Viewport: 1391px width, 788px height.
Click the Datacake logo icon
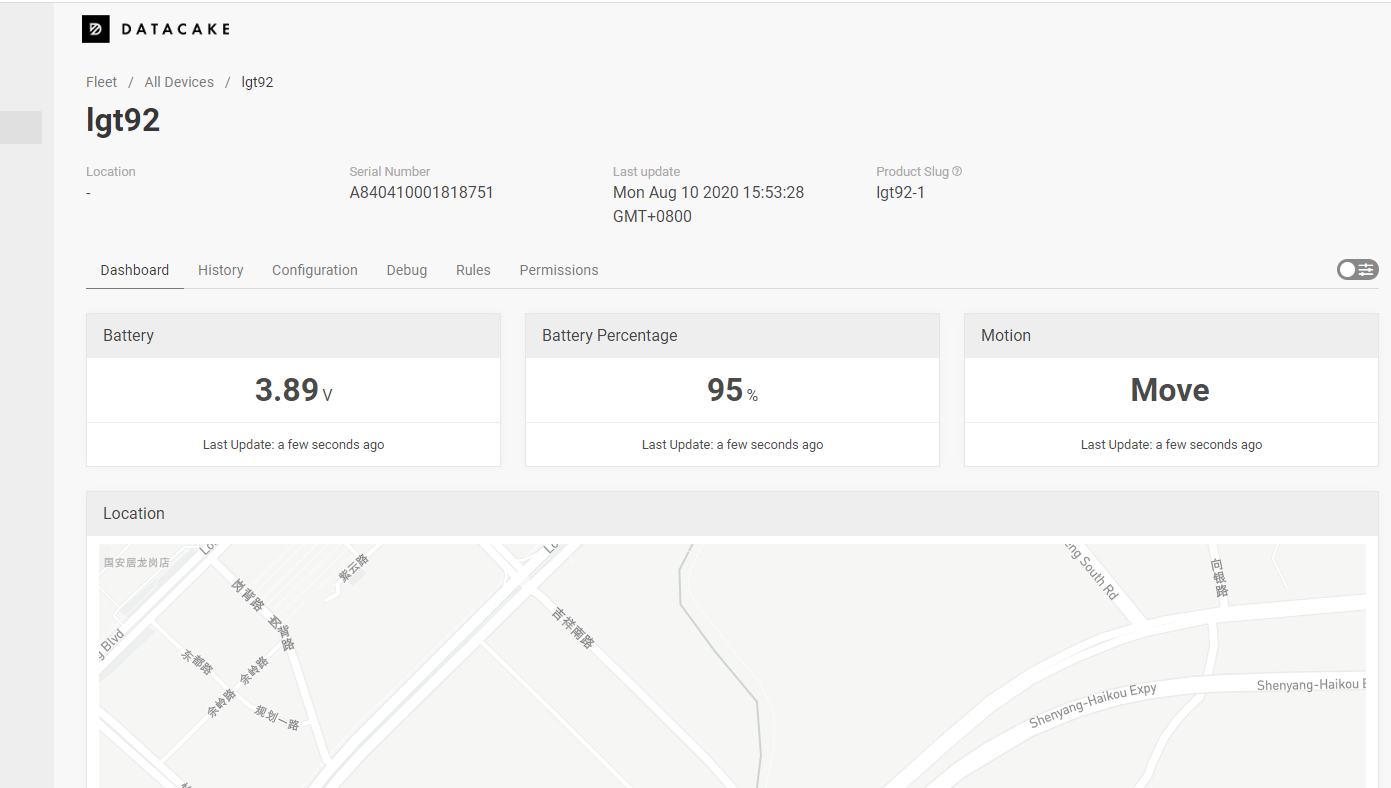[x=96, y=29]
